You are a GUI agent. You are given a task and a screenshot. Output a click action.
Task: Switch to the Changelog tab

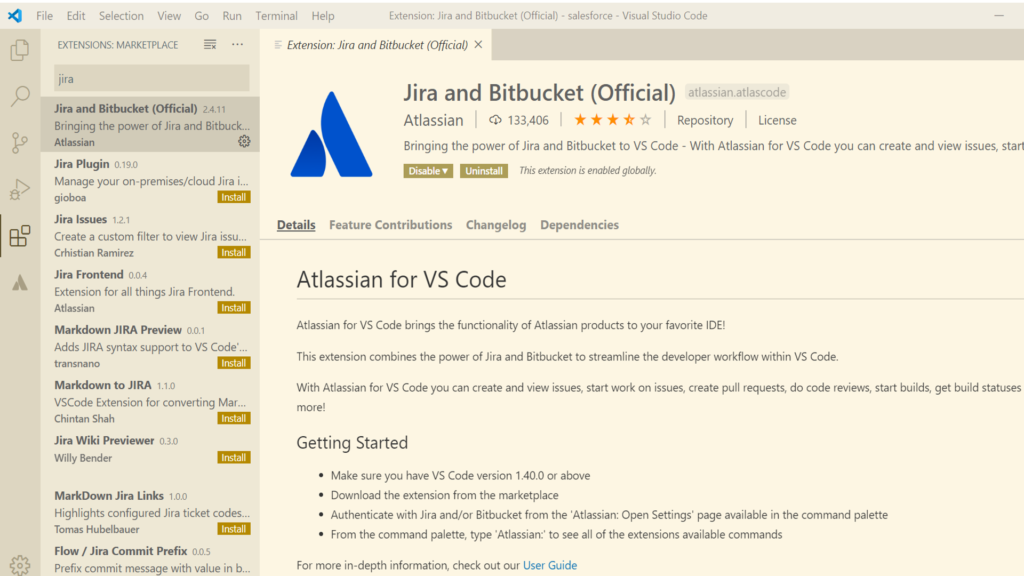click(x=496, y=225)
